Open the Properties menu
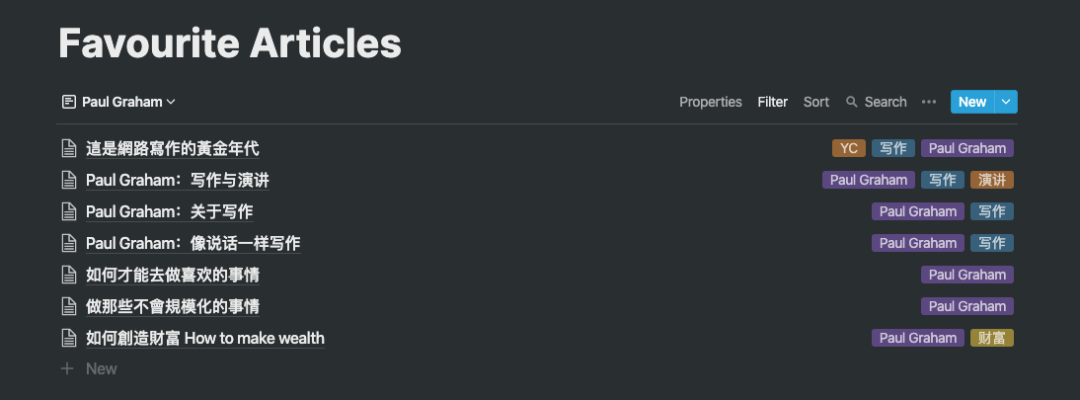Viewport: 1080px width, 400px height. tap(710, 102)
